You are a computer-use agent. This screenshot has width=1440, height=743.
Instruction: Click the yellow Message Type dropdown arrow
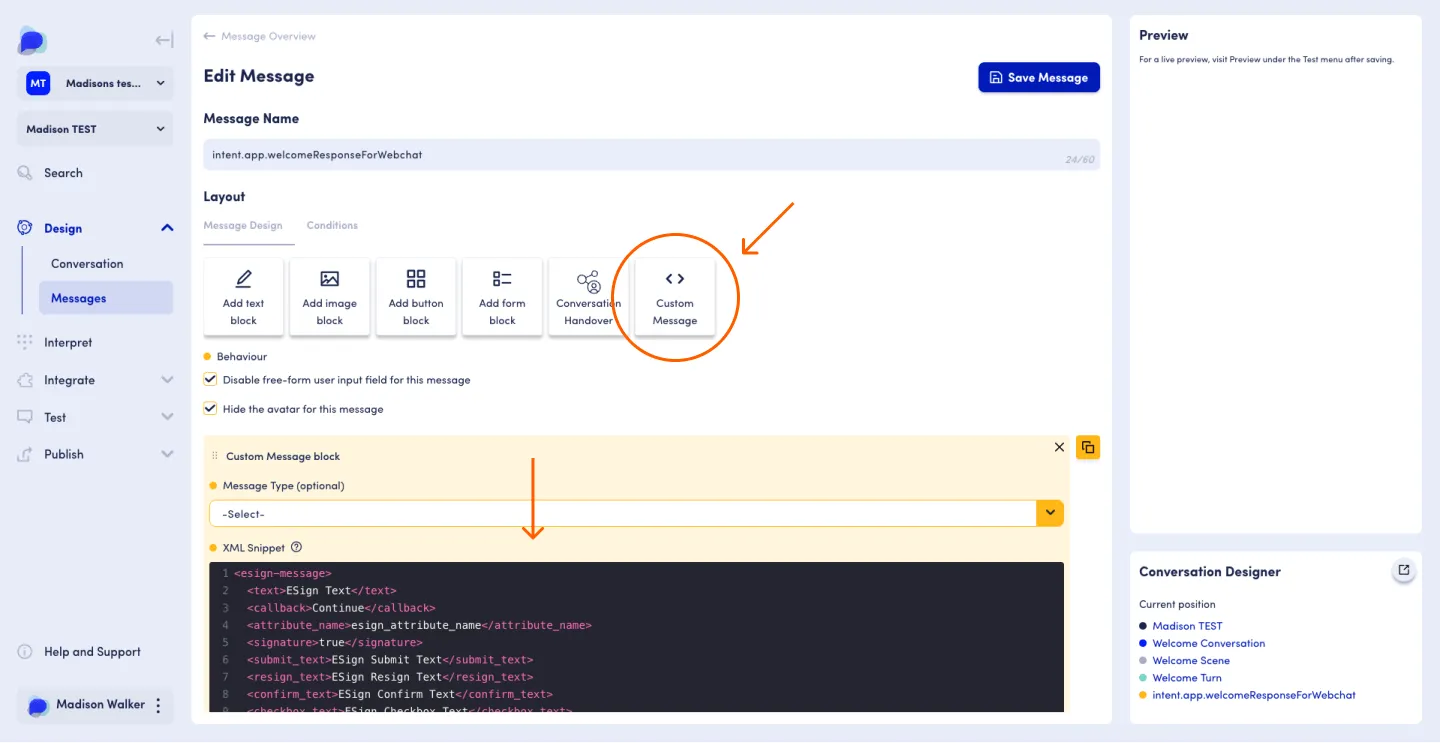coord(1050,513)
